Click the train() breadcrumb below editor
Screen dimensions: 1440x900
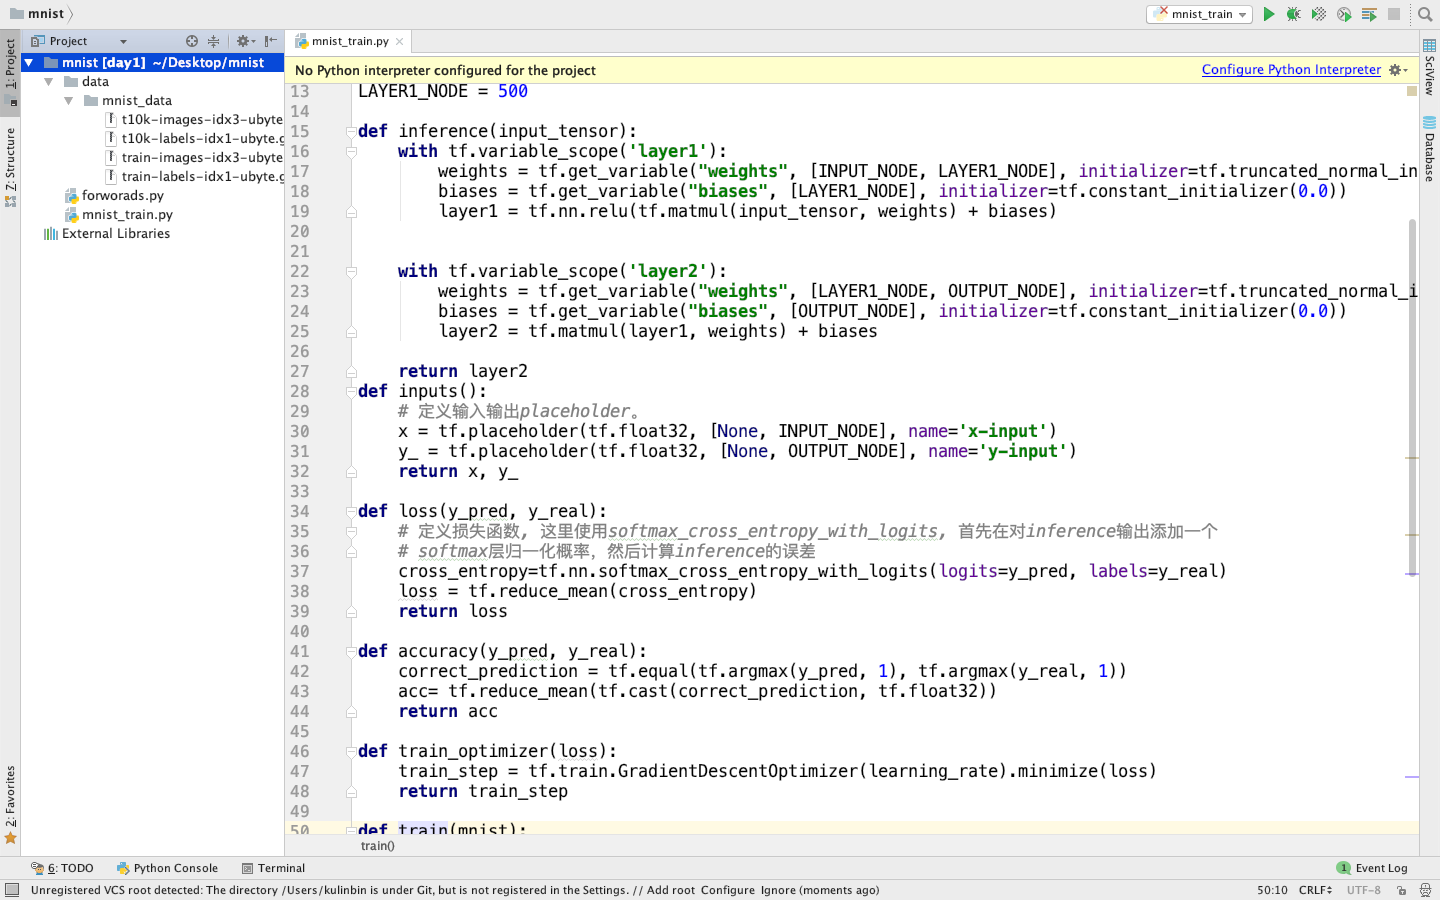[377, 846]
